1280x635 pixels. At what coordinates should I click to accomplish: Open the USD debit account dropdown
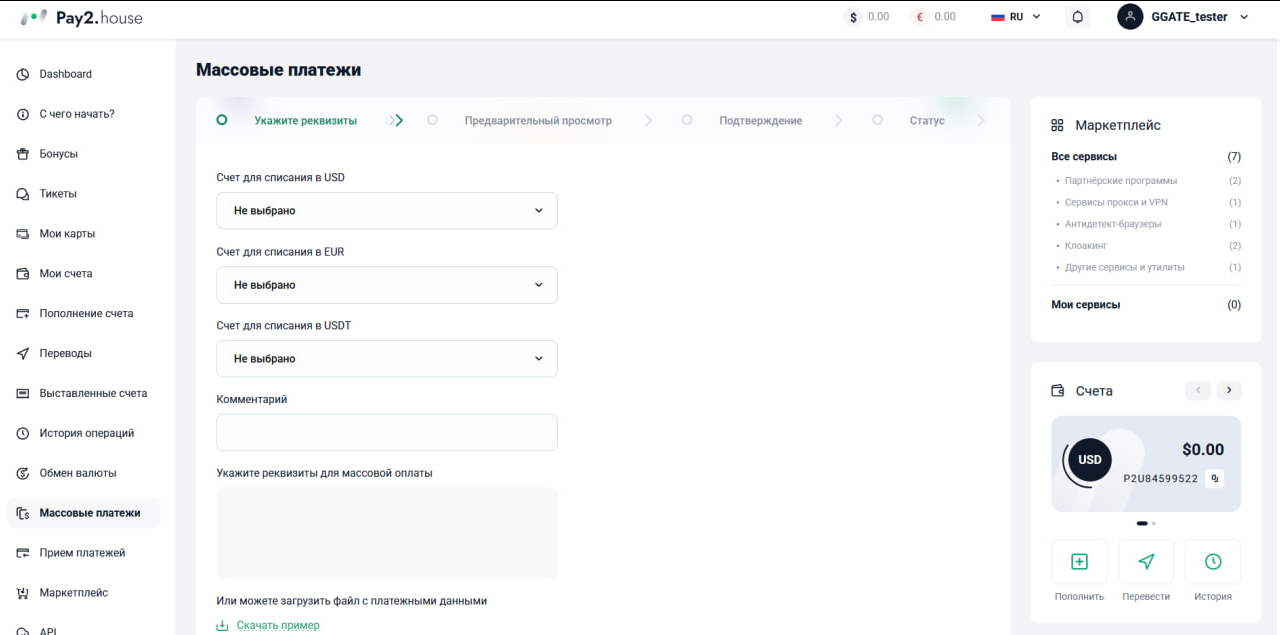(x=387, y=211)
